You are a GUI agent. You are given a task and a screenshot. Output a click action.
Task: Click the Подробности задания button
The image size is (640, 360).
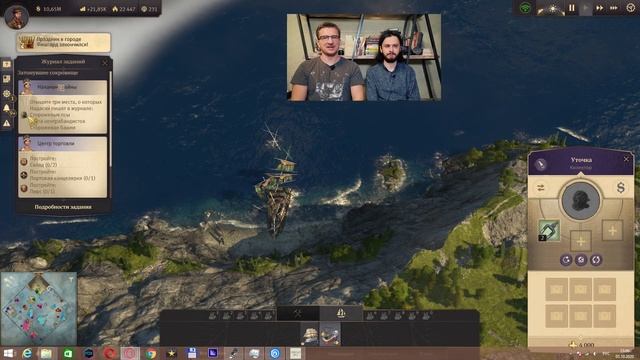point(63,207)
